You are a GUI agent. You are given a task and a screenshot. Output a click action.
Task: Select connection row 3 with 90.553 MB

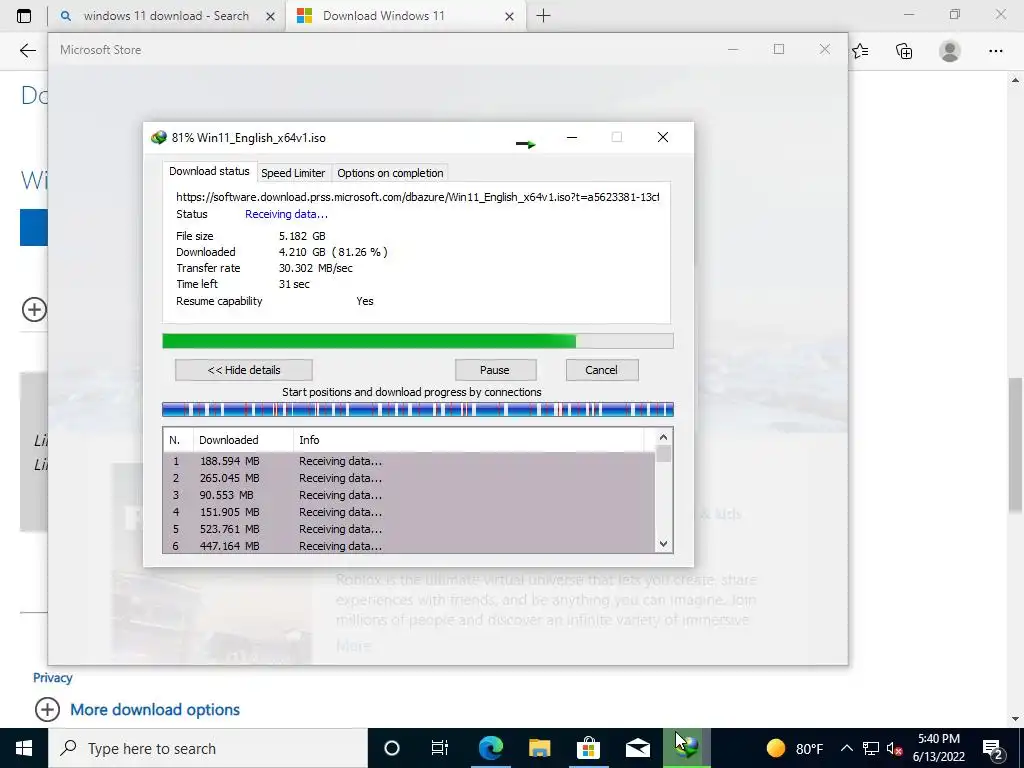click(x=409, y=495)
